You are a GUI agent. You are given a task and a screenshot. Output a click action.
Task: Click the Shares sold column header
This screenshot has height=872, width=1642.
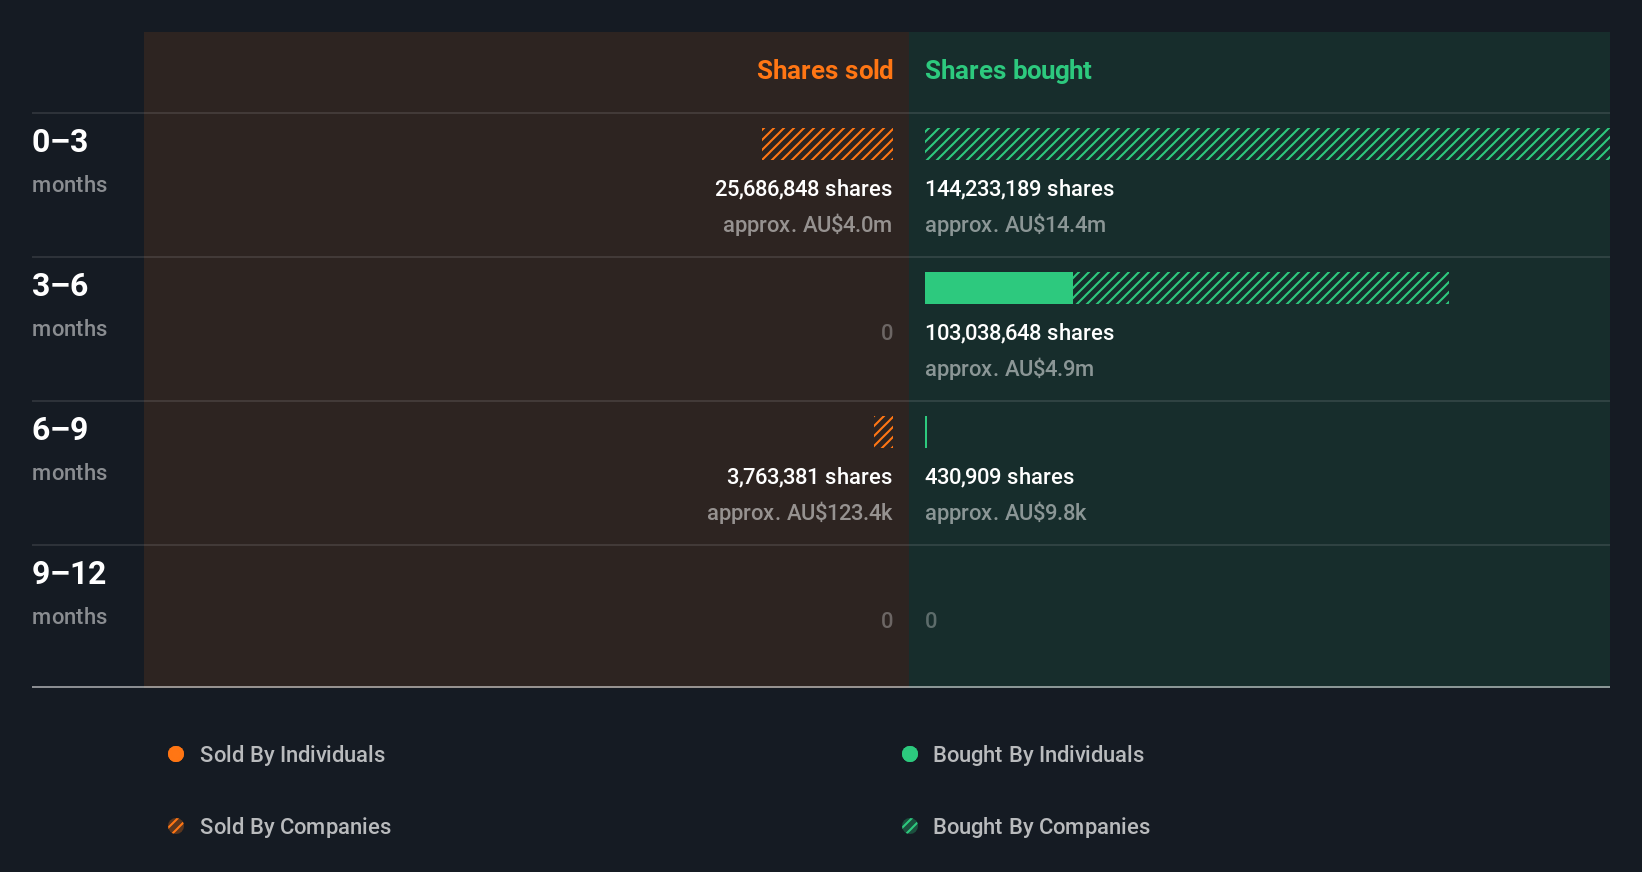click(825, 70)
